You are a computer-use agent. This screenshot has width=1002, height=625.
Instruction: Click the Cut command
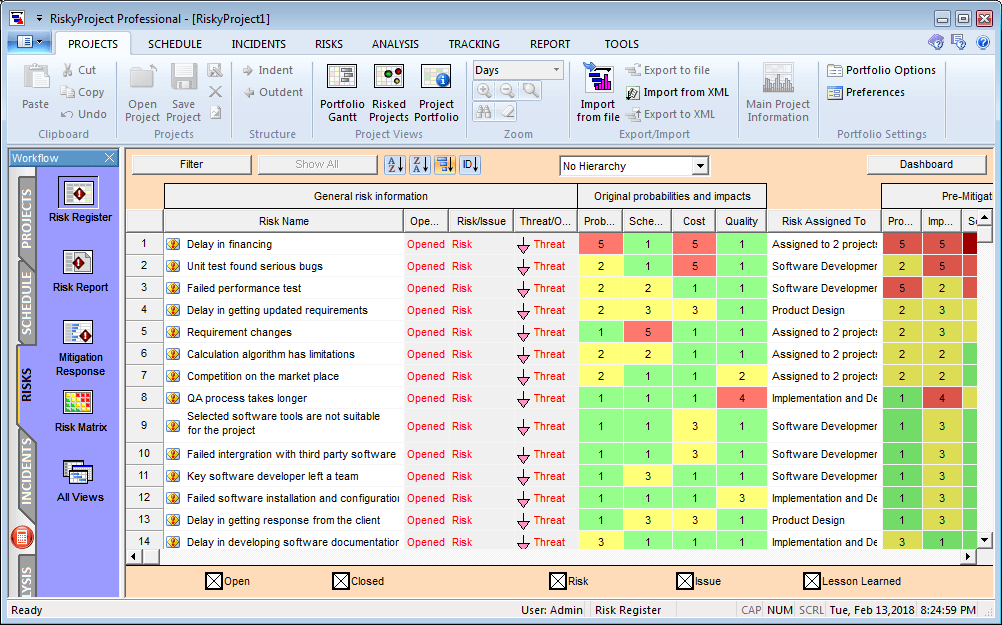click(79, 70)
